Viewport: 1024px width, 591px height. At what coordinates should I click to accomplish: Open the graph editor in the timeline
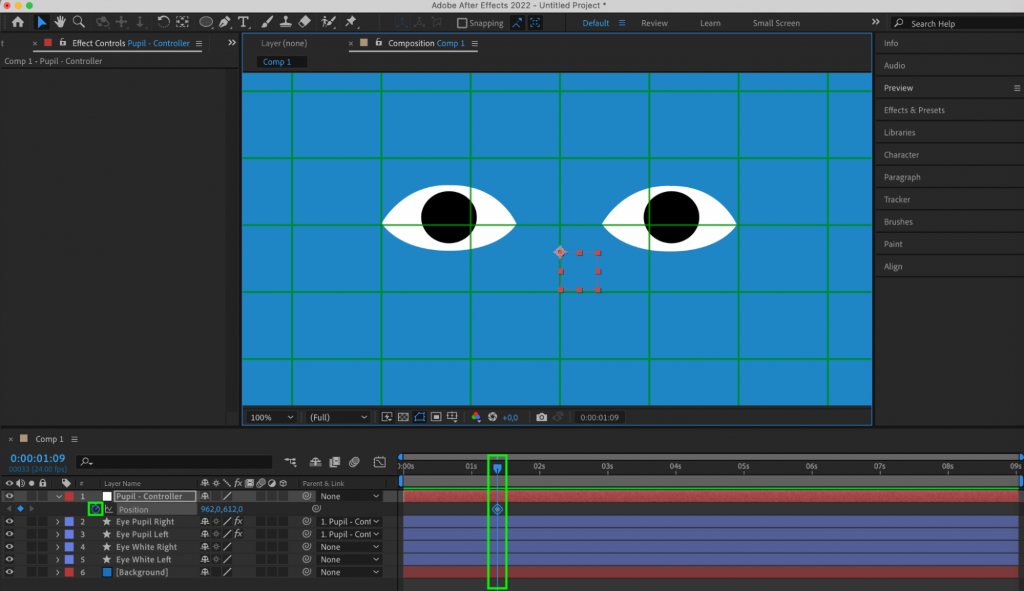pos(379,462)
